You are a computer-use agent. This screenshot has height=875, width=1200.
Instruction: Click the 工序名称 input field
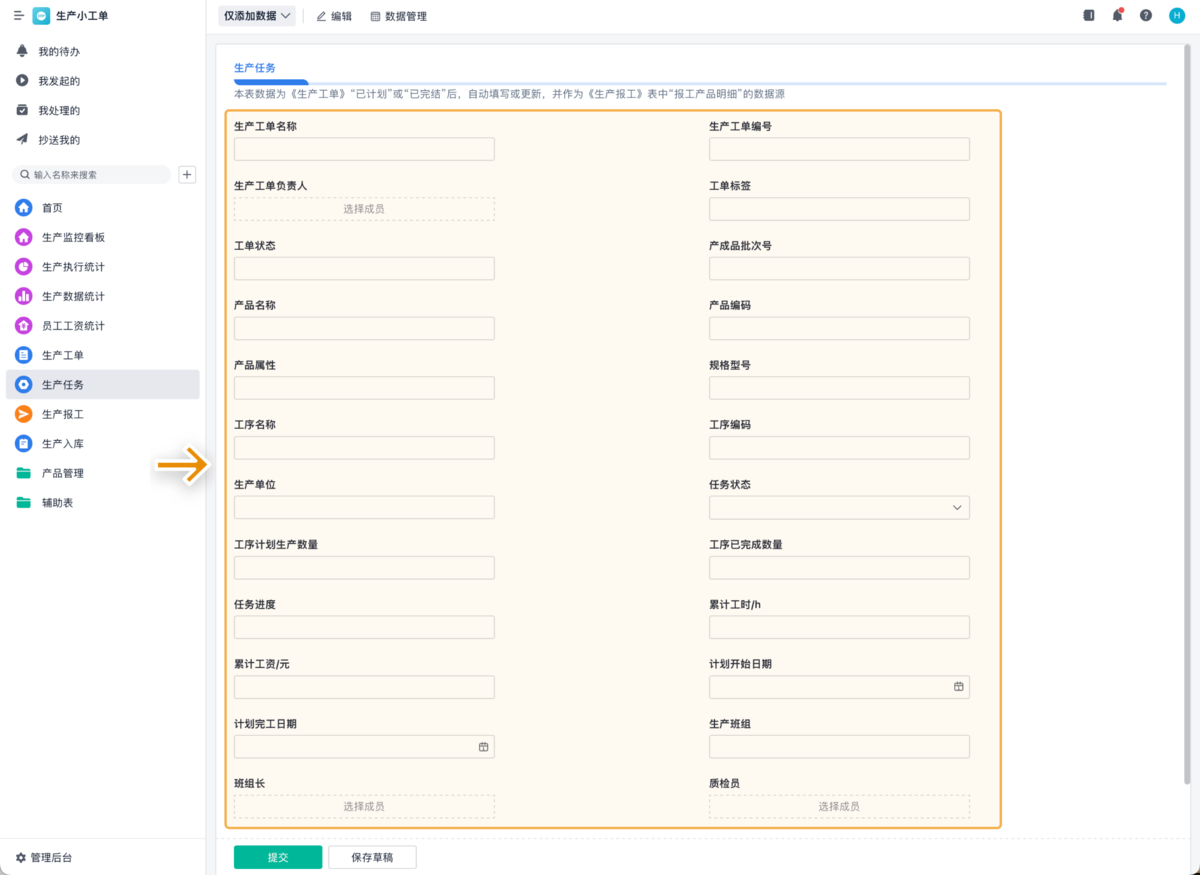364,448
